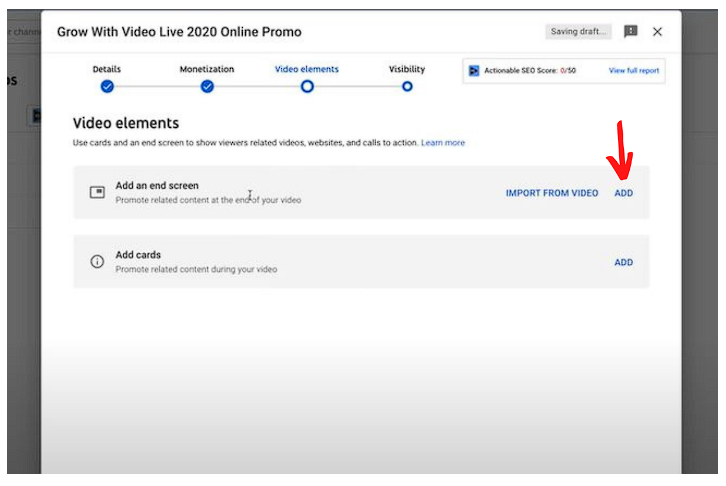Click the Actionable SEO Score logo icon
This screenshot has width=726, height=486.
click(x=474, y=70)
